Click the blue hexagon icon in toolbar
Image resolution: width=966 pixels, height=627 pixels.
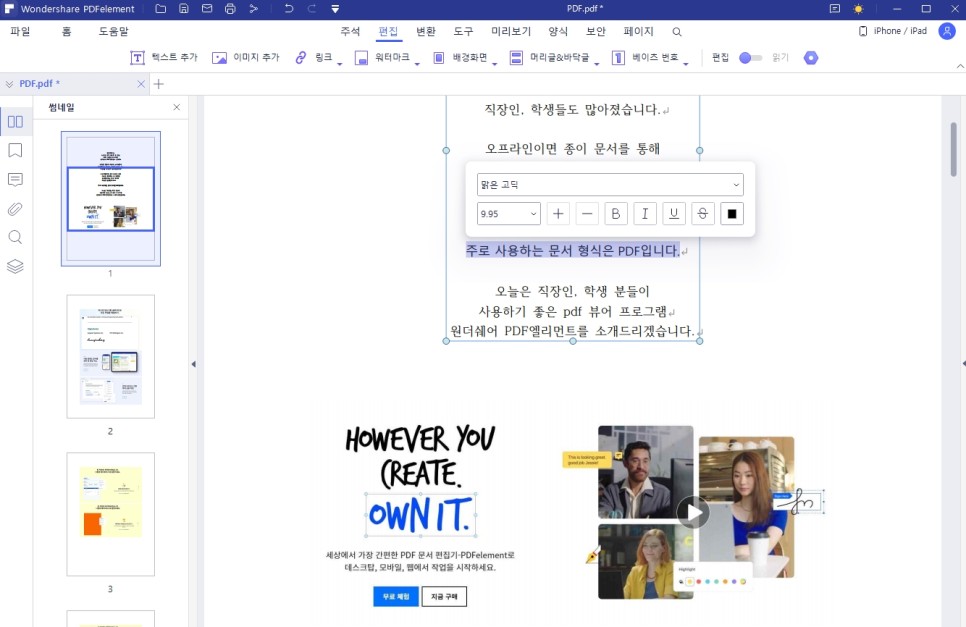coord(811,57)
